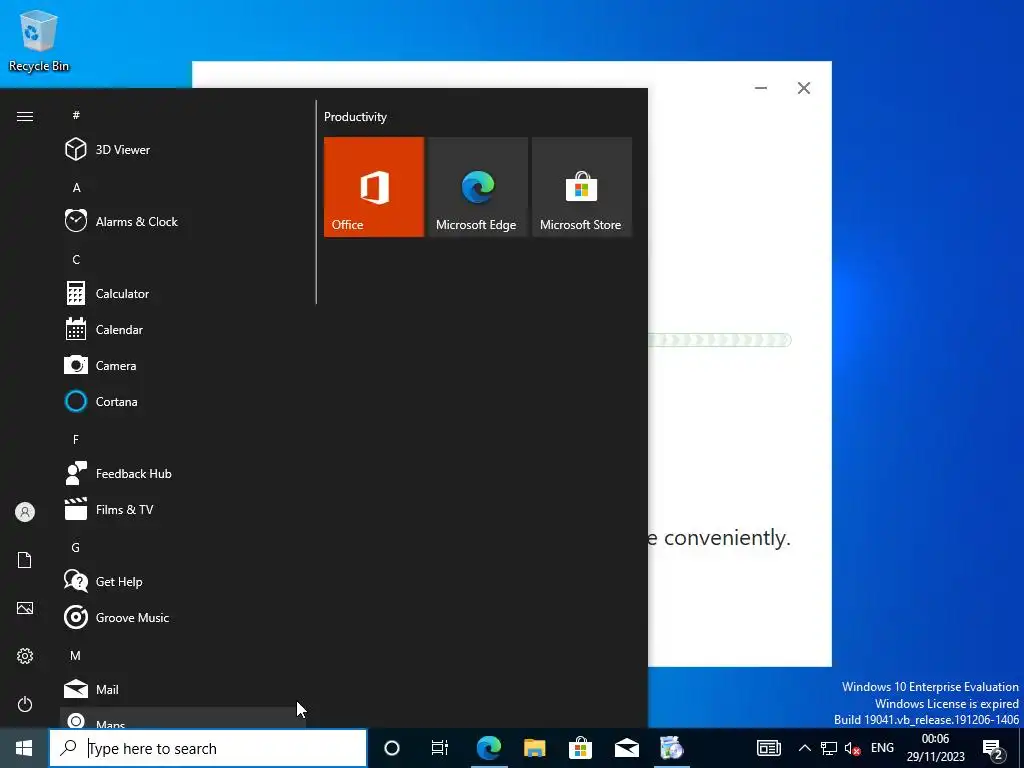Click the Office tile
1024x768 pixels.
(x=374, y=187)
